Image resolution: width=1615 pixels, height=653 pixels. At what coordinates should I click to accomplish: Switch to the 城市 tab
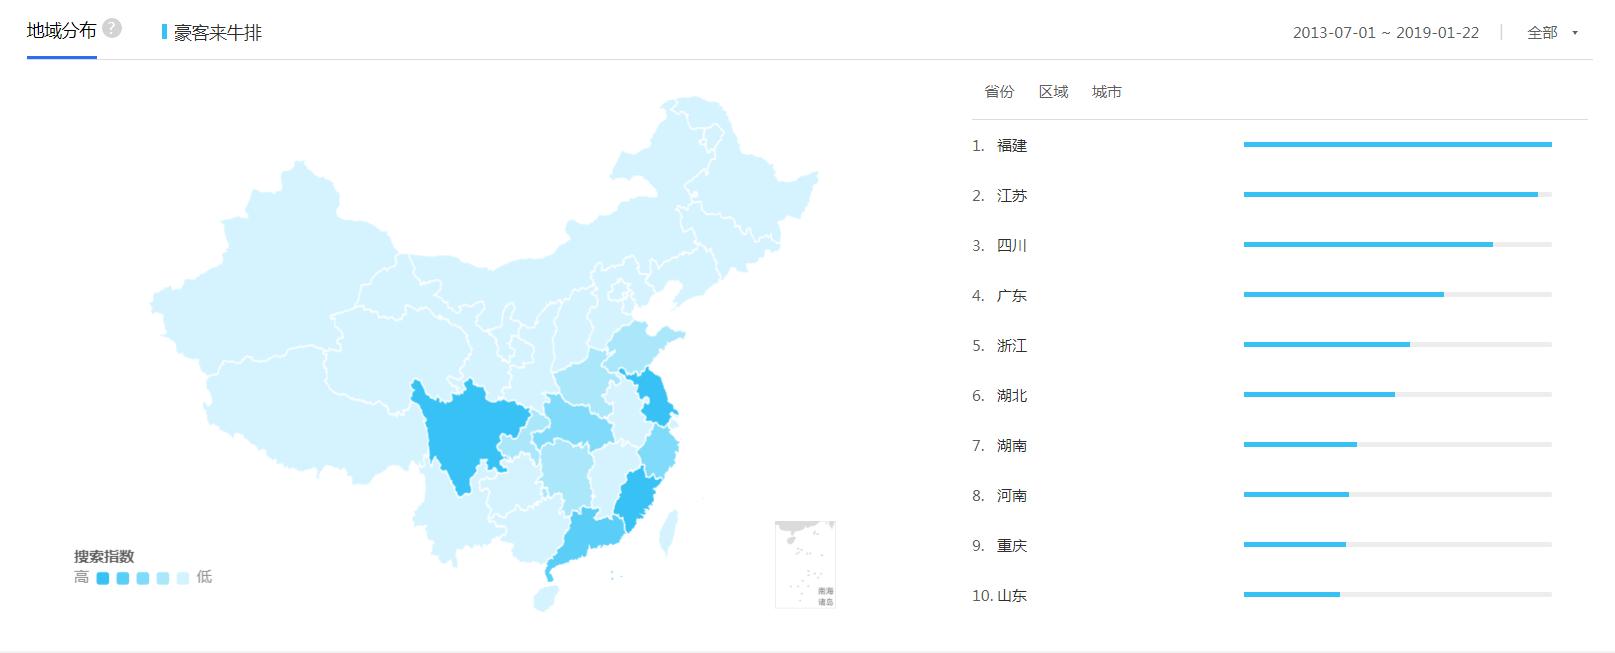pyautogui.click(x=1108, y=91)
